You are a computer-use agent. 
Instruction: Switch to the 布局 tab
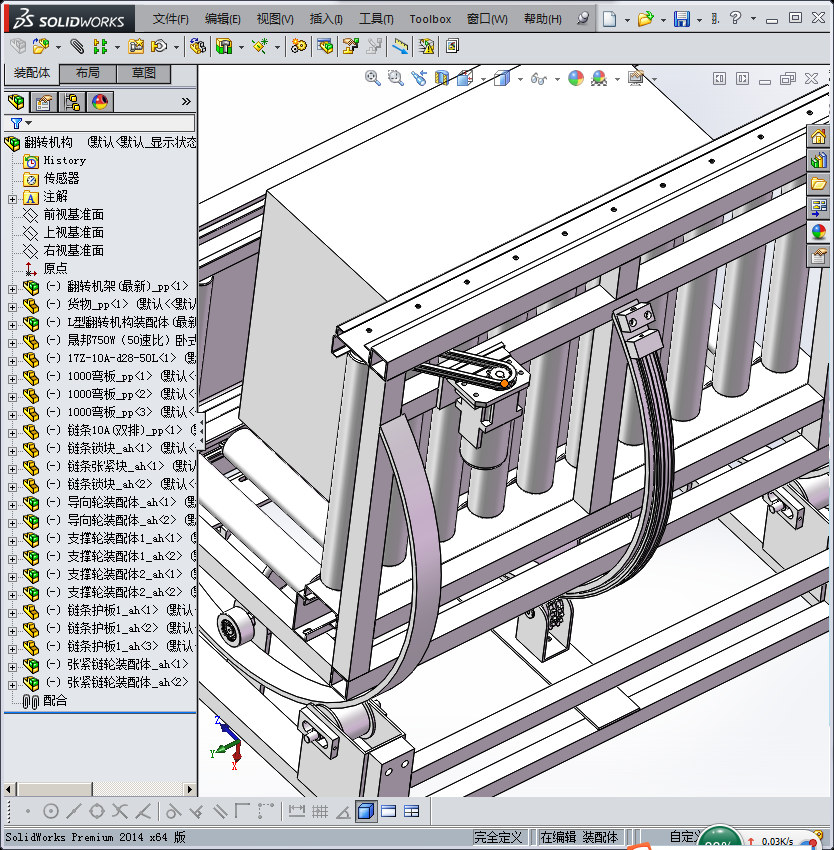[87, 73]
